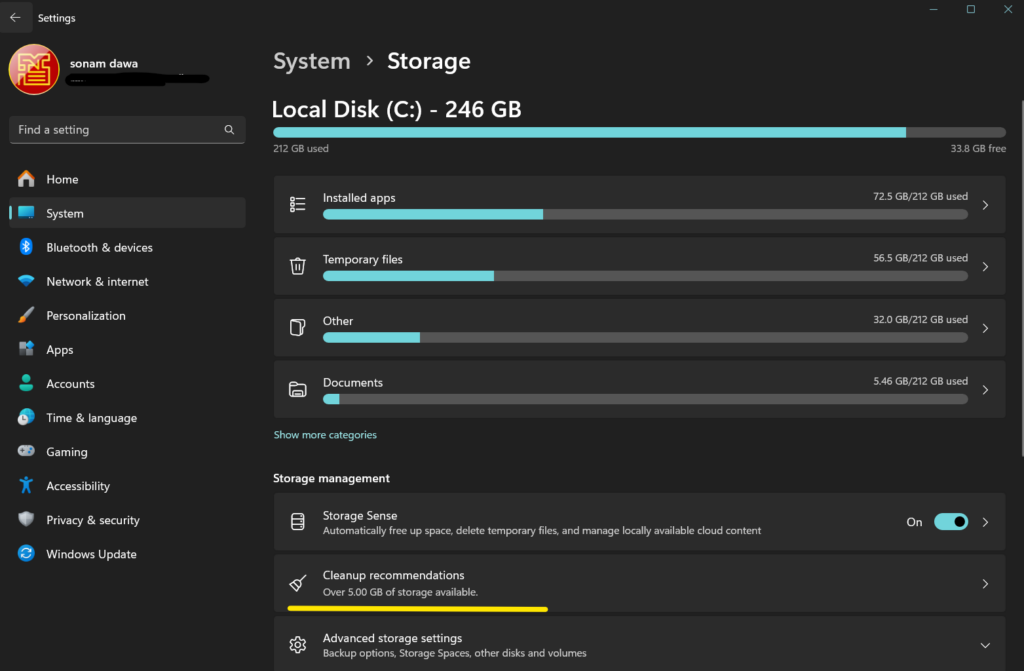Open Cleanup recommendations chevron arrow

coord(985,583)
